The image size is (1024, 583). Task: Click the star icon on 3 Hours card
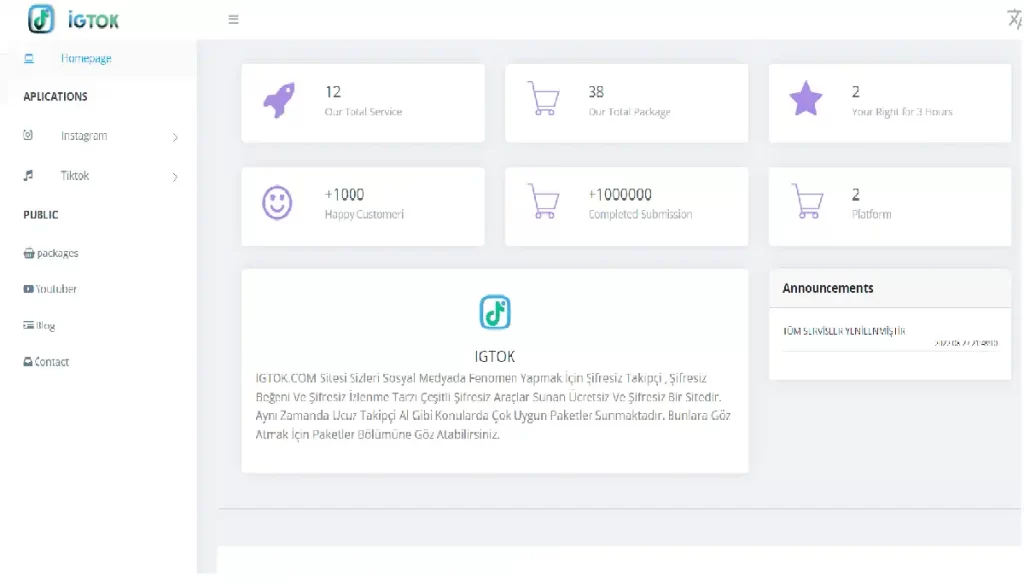coord(806,98)
